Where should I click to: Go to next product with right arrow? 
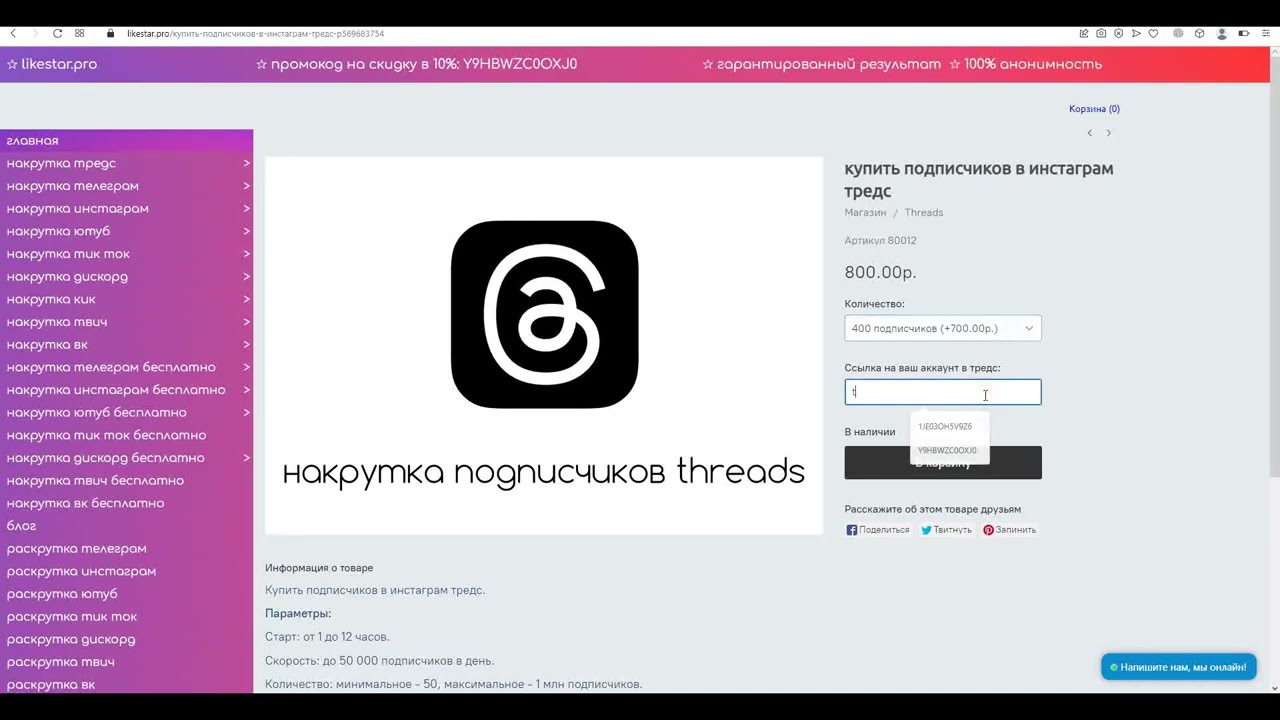[1108, 133]
